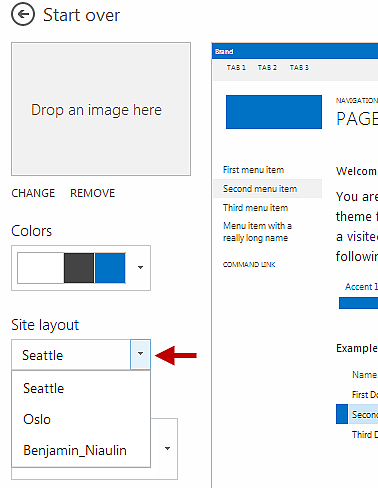Click the white color swatch in Colors
This screenshot has width=378, height=488.
point(40,268)
